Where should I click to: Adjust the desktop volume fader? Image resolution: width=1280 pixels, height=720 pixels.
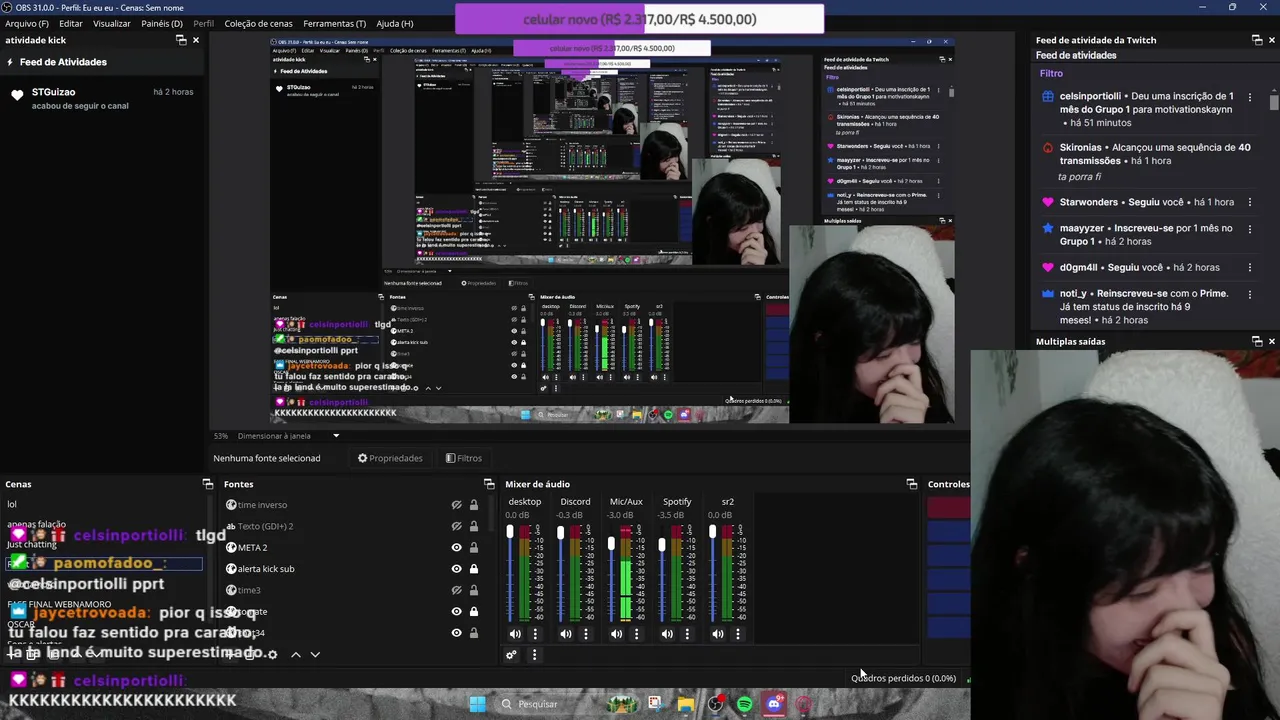pyautogui.click(x=510, y=533)
